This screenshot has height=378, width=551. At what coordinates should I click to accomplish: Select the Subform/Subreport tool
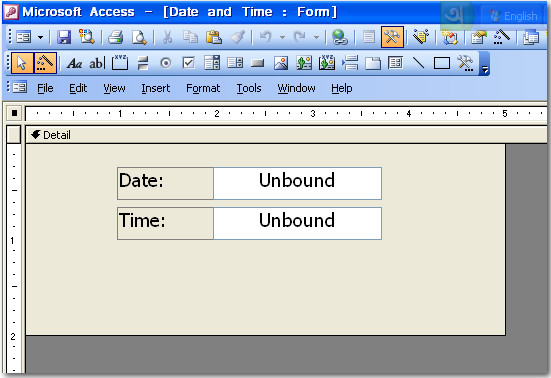click(396, 63)
